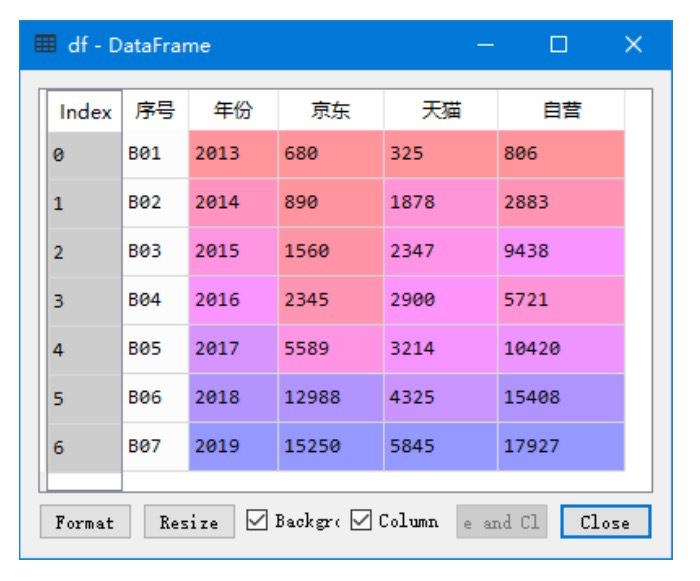Click 自营 cell 9438

[561, 251]
